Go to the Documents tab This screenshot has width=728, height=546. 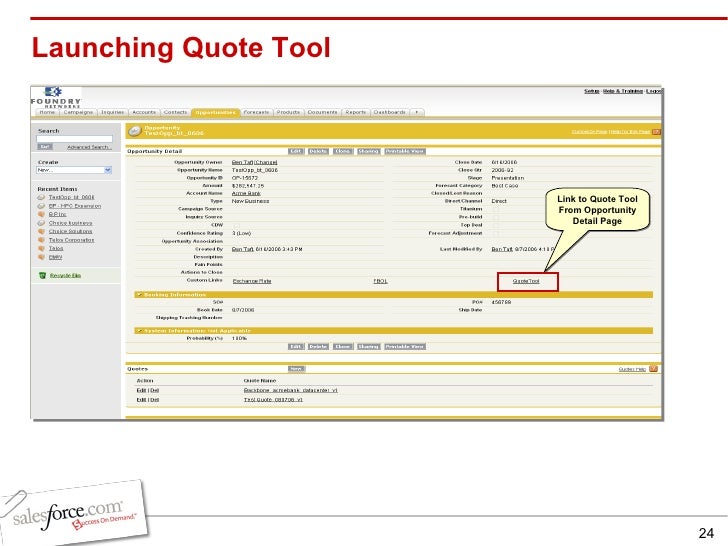coord(322,112)
